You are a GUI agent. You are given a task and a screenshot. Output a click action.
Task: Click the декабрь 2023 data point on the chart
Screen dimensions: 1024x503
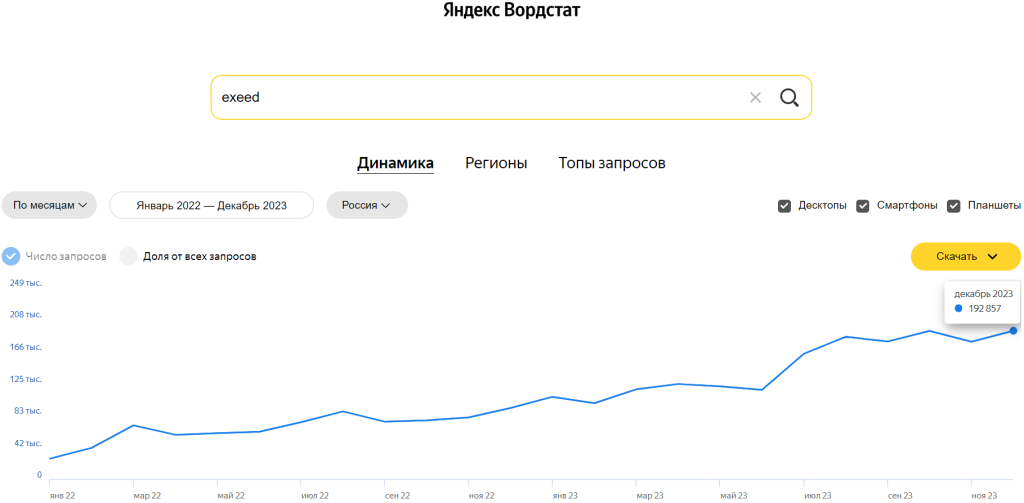click(1013, 331)
